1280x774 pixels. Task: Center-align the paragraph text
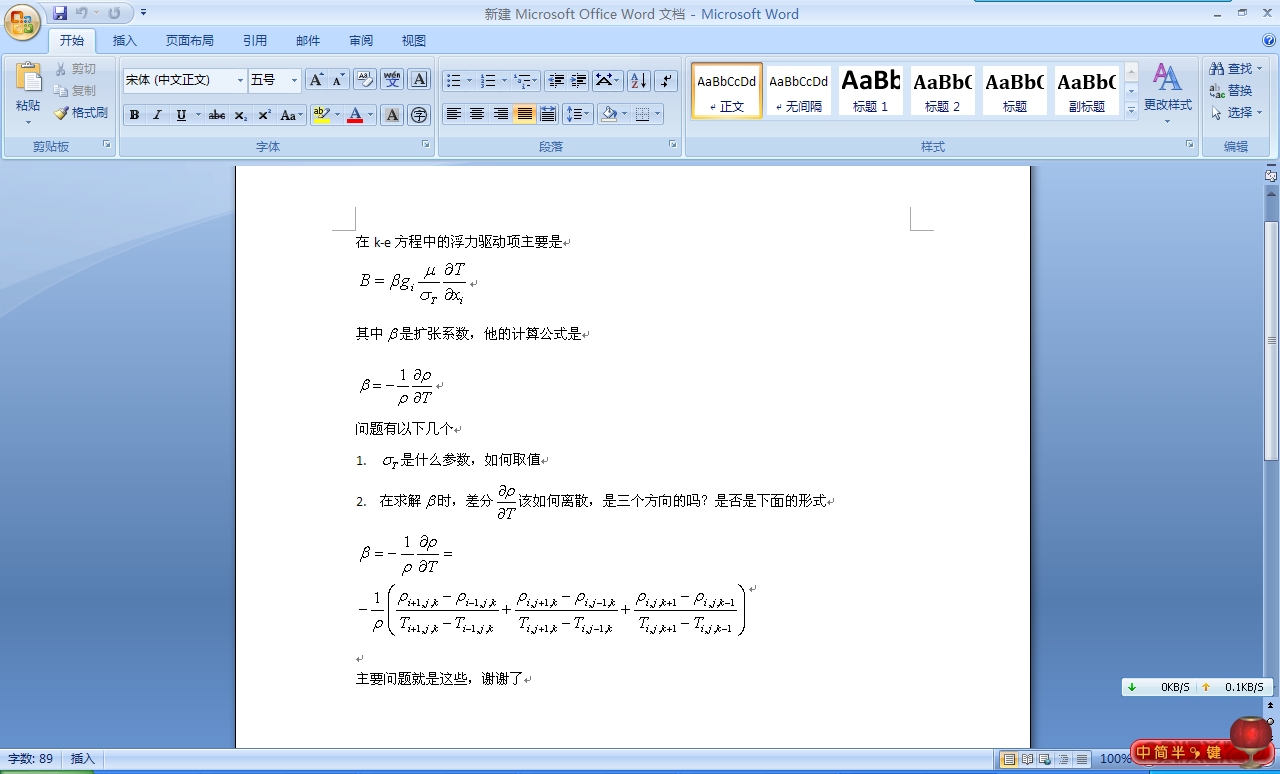(477, 114)
